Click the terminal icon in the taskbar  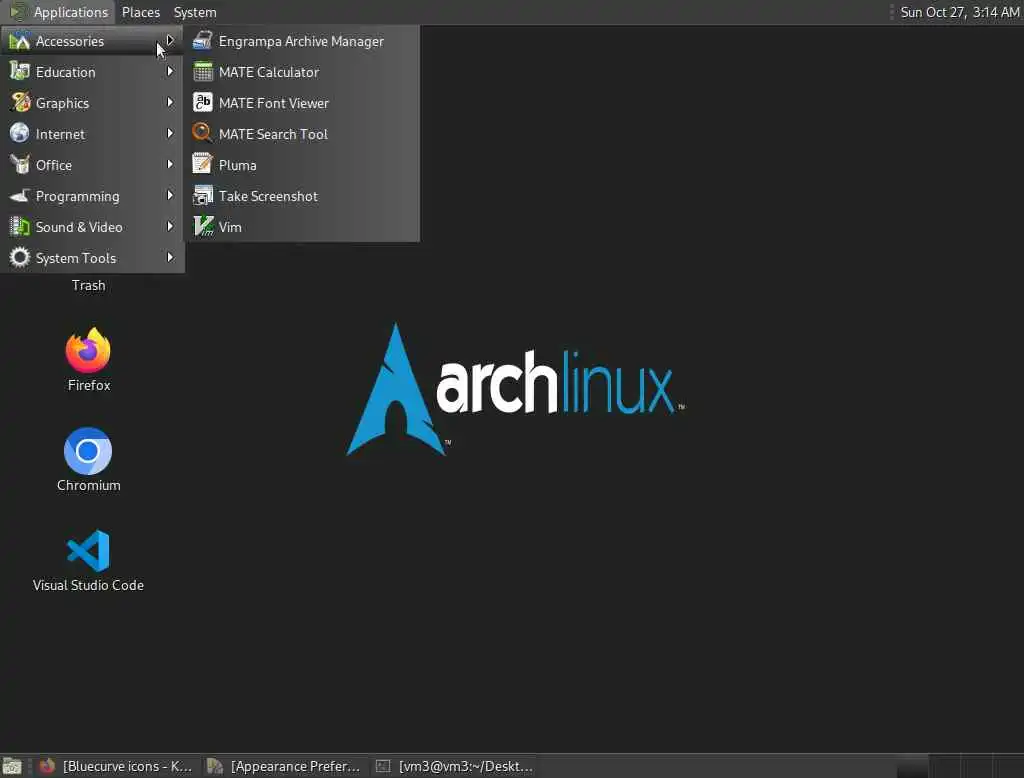tap(383, 766)
